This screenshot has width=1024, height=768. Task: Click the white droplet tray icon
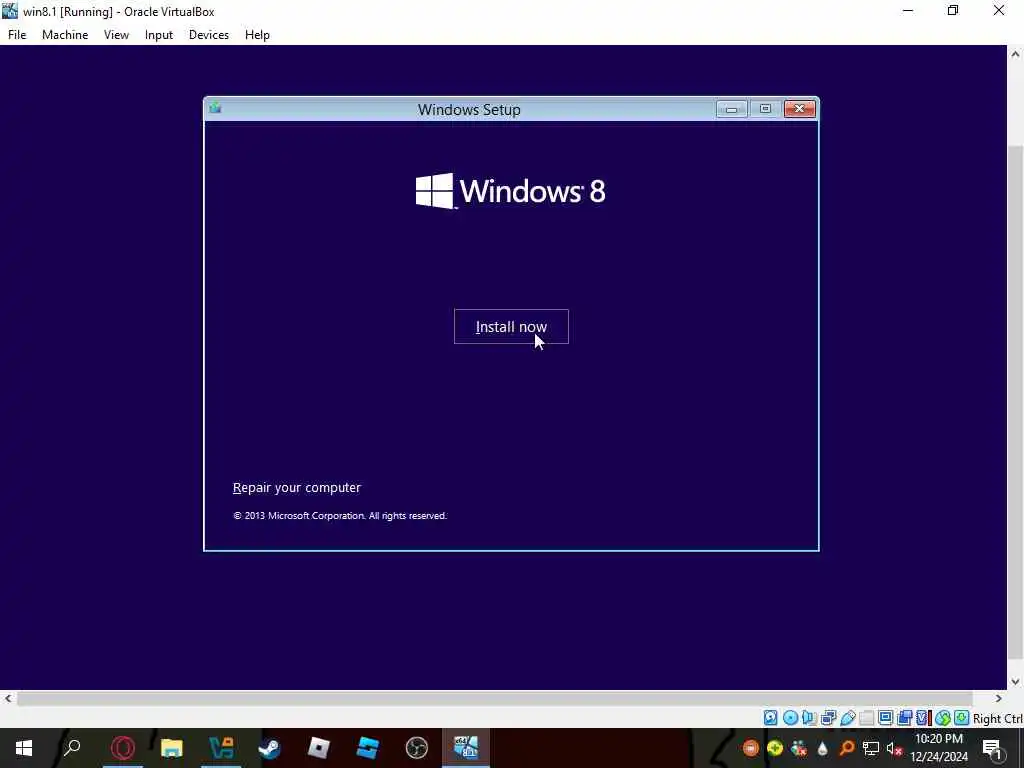point(823,748)
